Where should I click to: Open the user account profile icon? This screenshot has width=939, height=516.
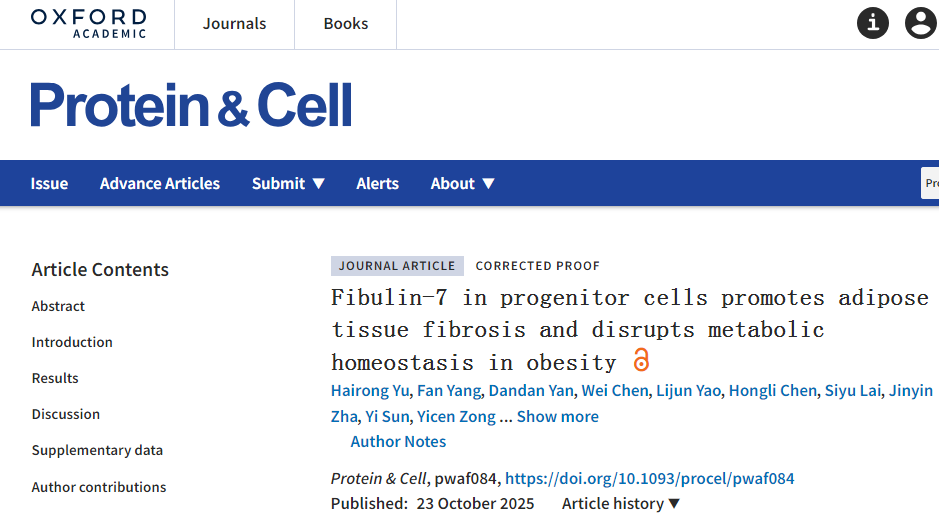pos(920,23)
